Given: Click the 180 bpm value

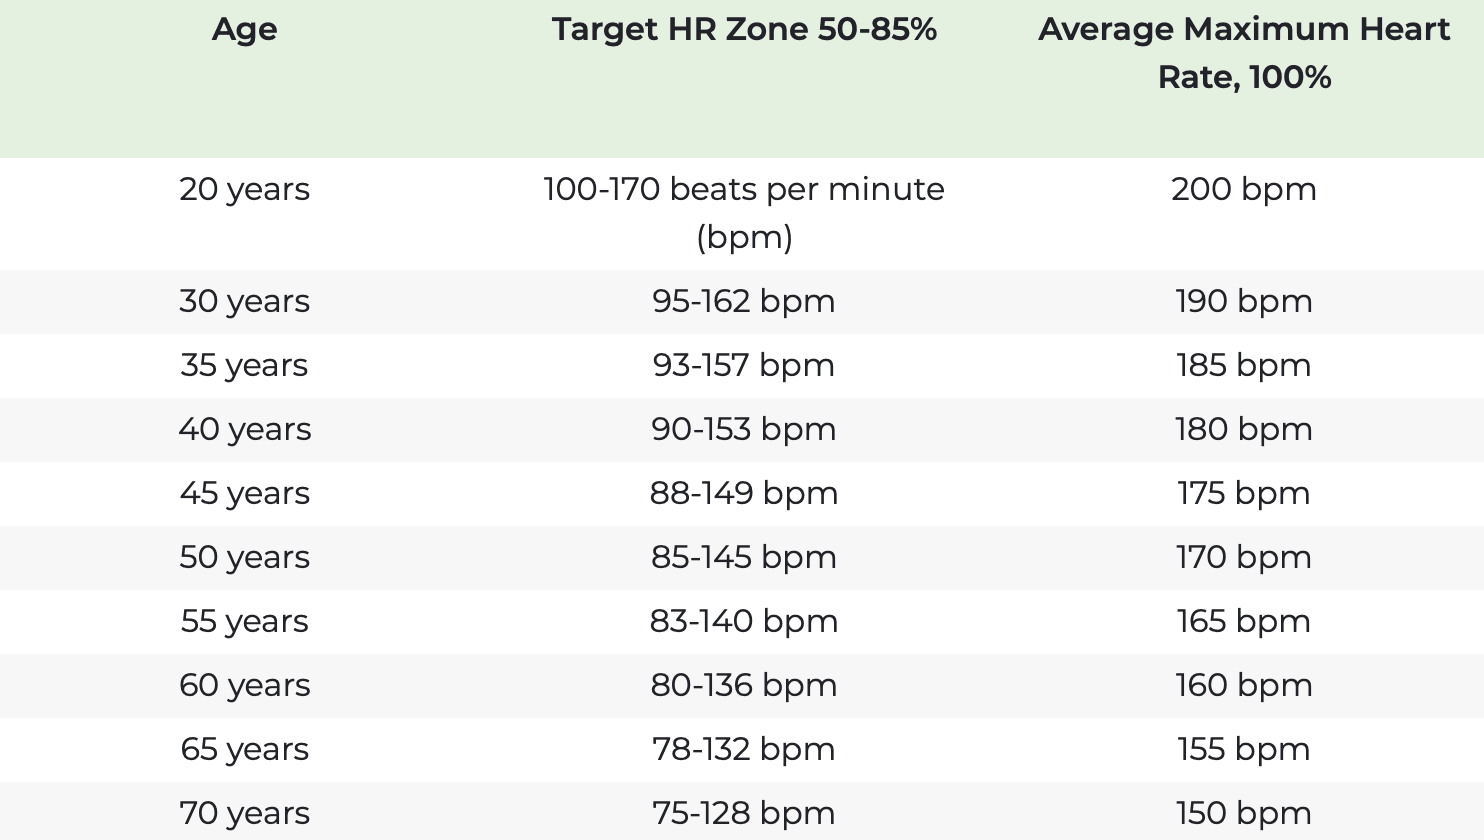Looking at the screenshot, I should tap(1244, 429).
